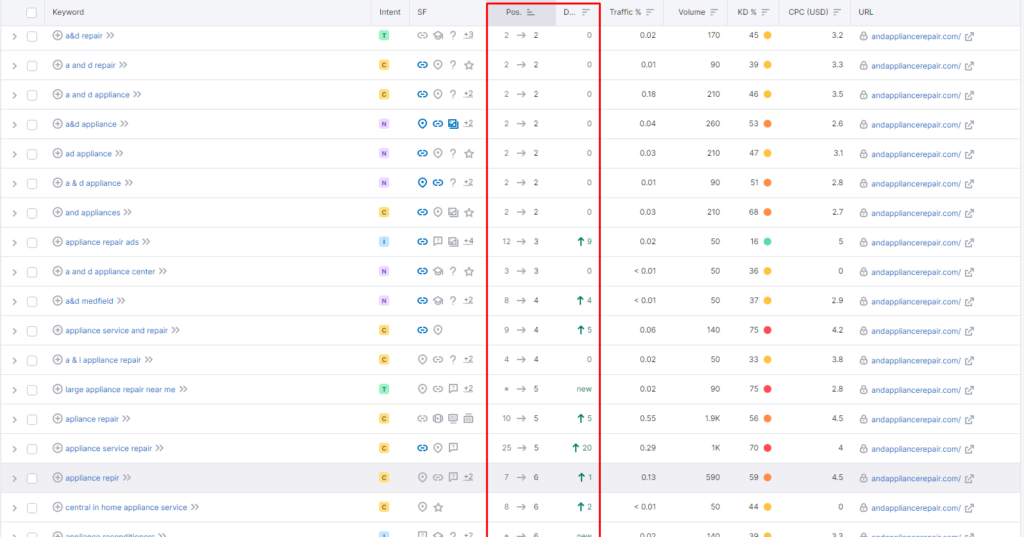Tick checkbox for apliance repair row
The image size is (1024, 537).
[31, 419]
